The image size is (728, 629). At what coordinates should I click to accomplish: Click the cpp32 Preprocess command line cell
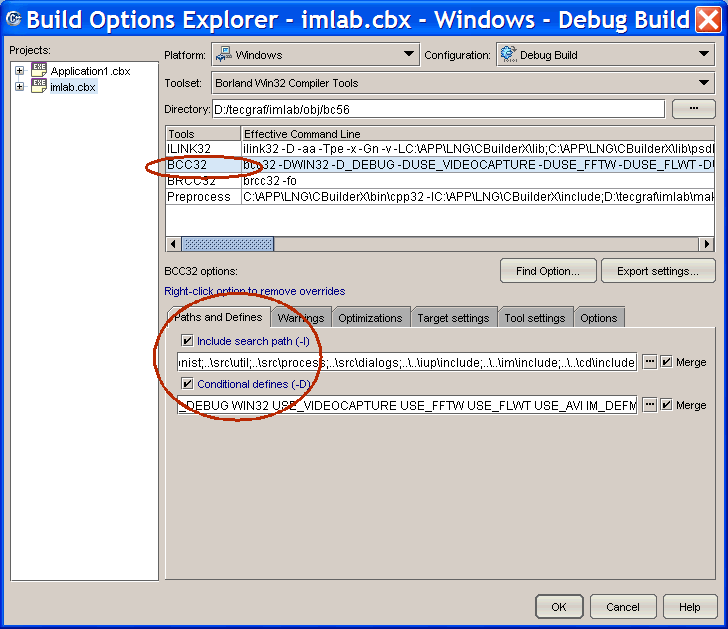[x=478, y=197]
